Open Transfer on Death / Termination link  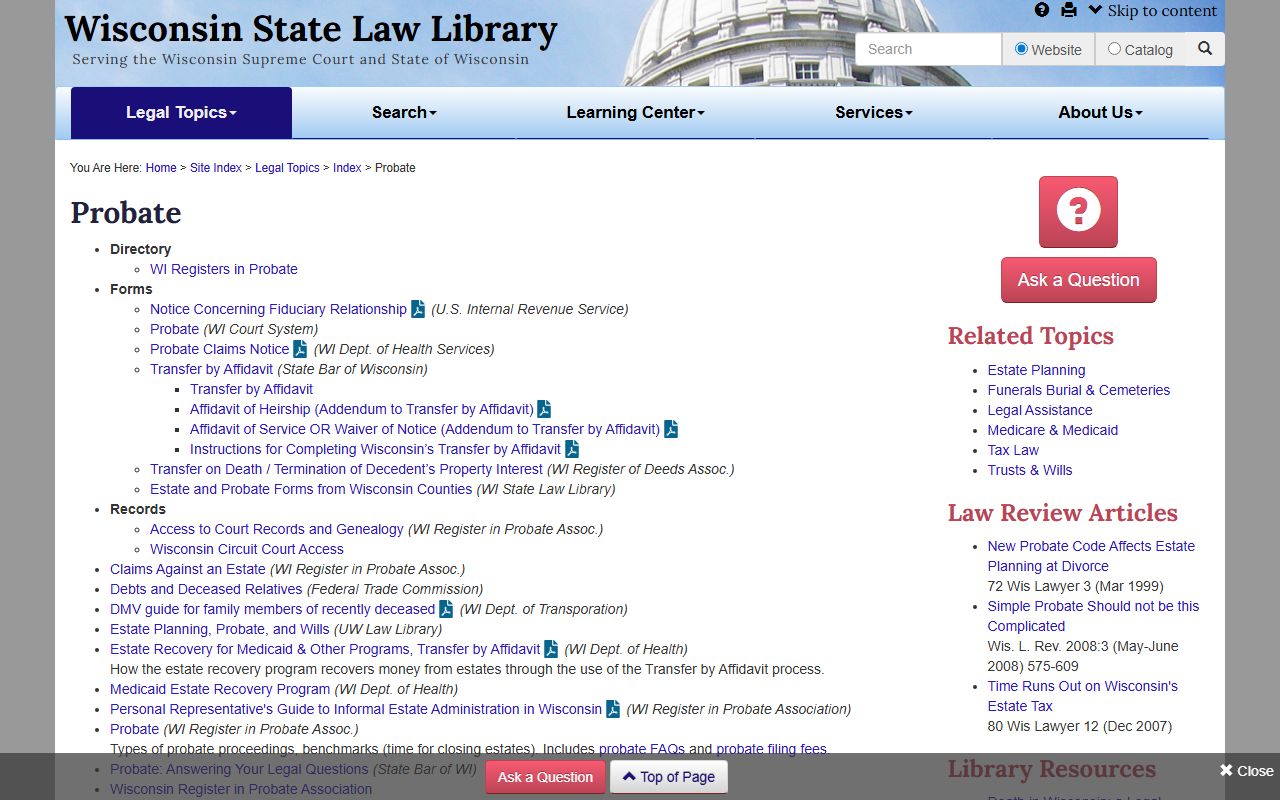(346, 469)
